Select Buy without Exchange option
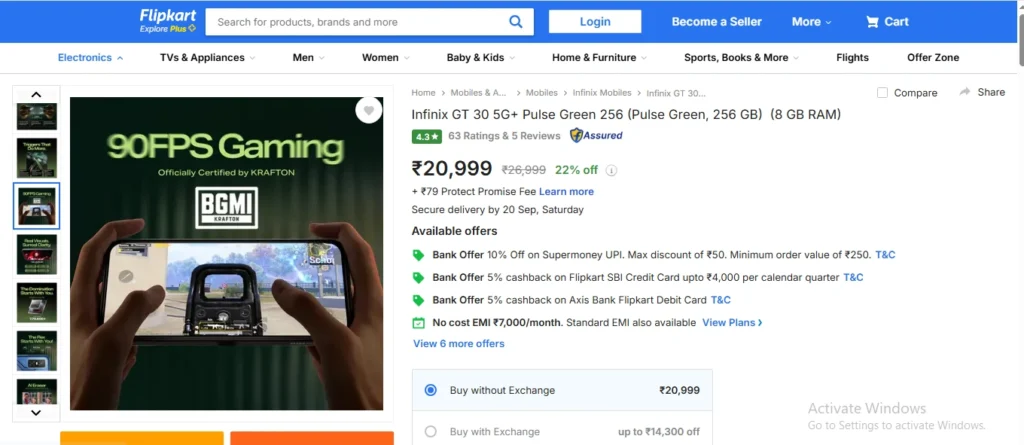The width and height of the screenshot is (1024, 445). 431,390
